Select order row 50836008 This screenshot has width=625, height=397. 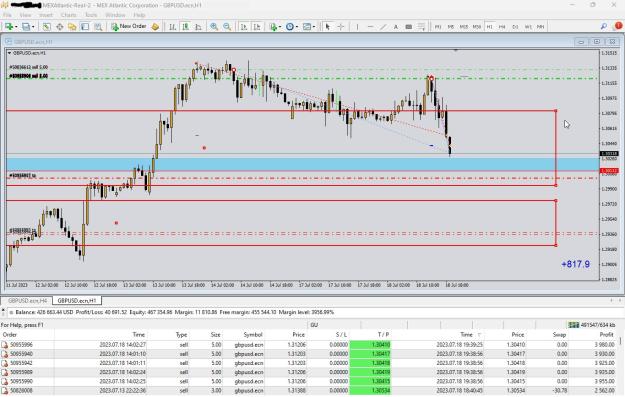pyautogui.click(x=309, y=391)
